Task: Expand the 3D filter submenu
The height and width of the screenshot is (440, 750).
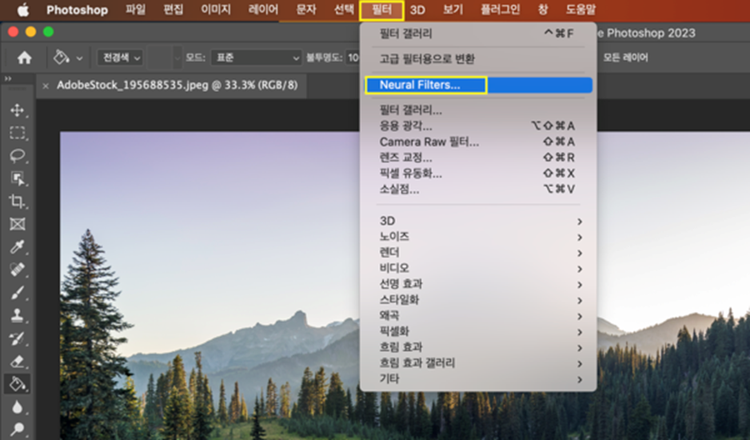Action: point(478,221)
